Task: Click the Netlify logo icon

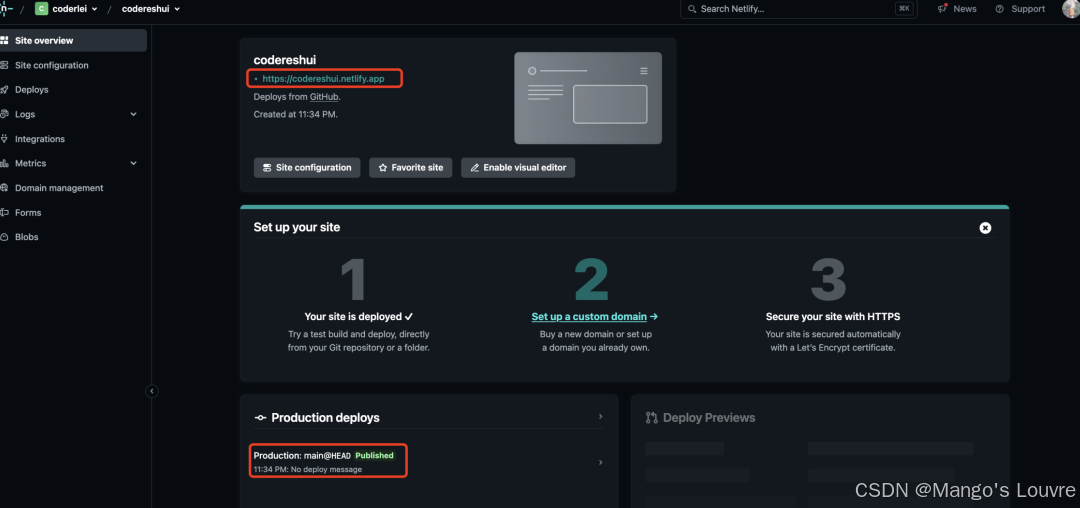Action: tap(6, 9)
